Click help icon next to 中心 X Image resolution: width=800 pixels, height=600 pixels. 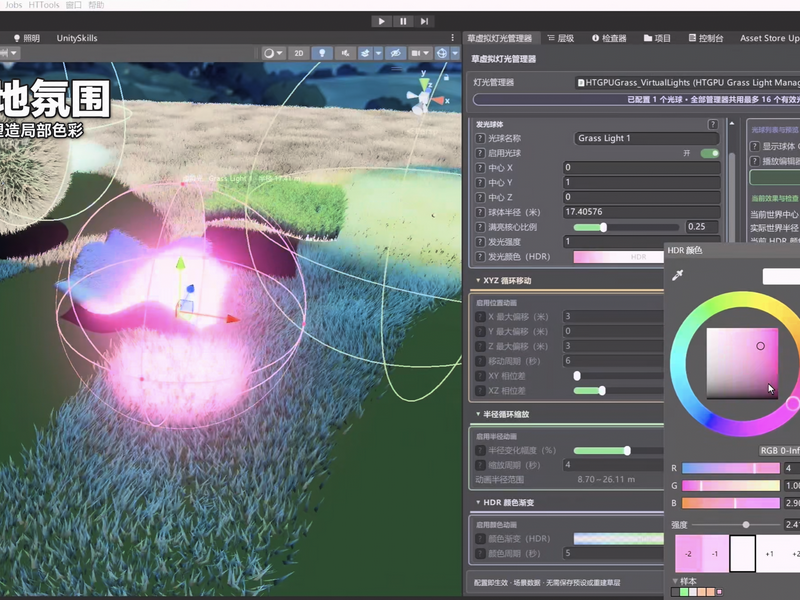480,168
